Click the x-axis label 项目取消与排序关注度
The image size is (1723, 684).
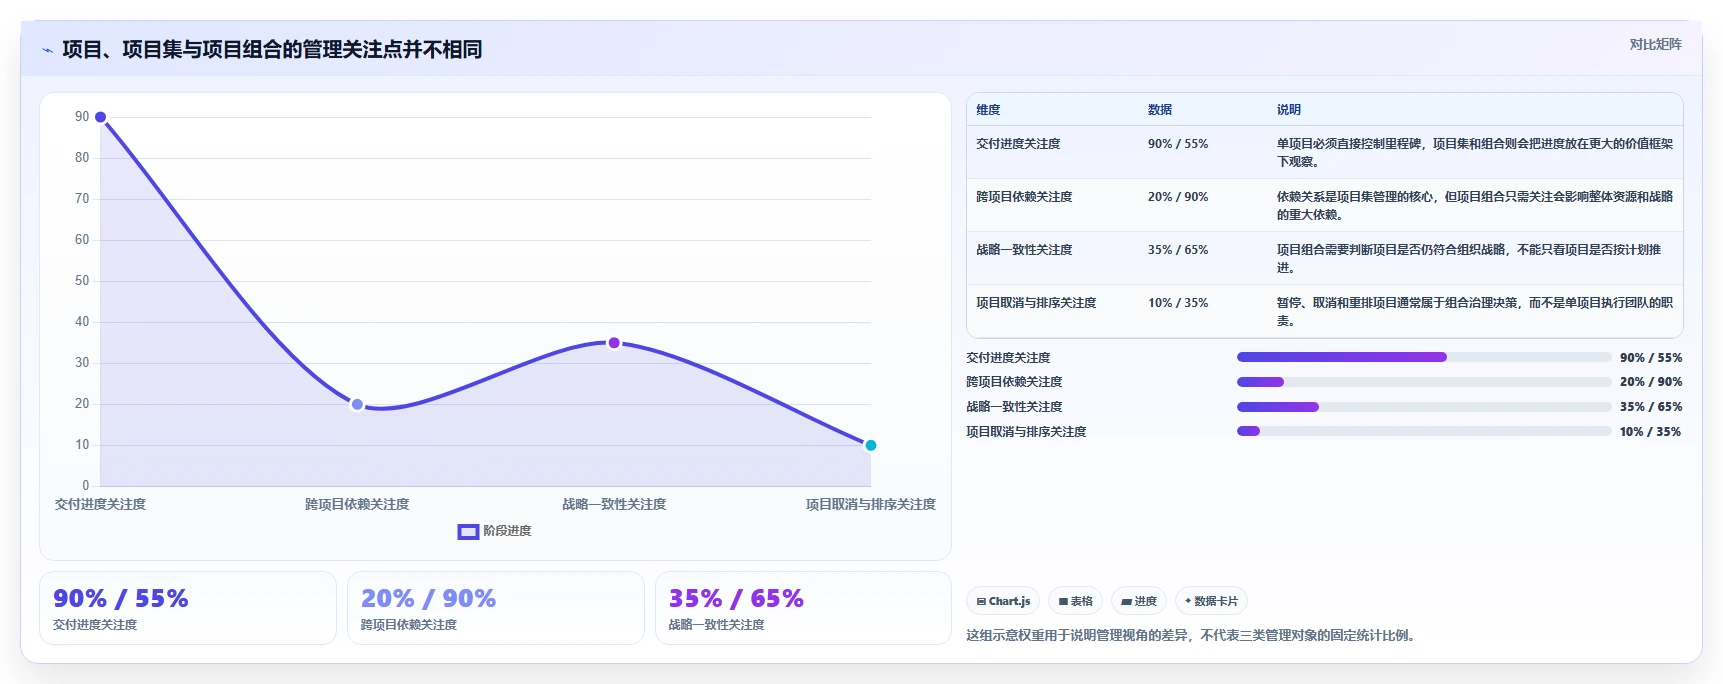point(871,504)
